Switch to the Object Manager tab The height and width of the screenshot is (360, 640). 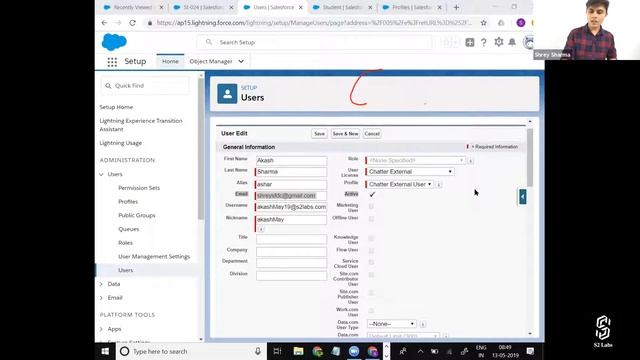coord(211,61)
